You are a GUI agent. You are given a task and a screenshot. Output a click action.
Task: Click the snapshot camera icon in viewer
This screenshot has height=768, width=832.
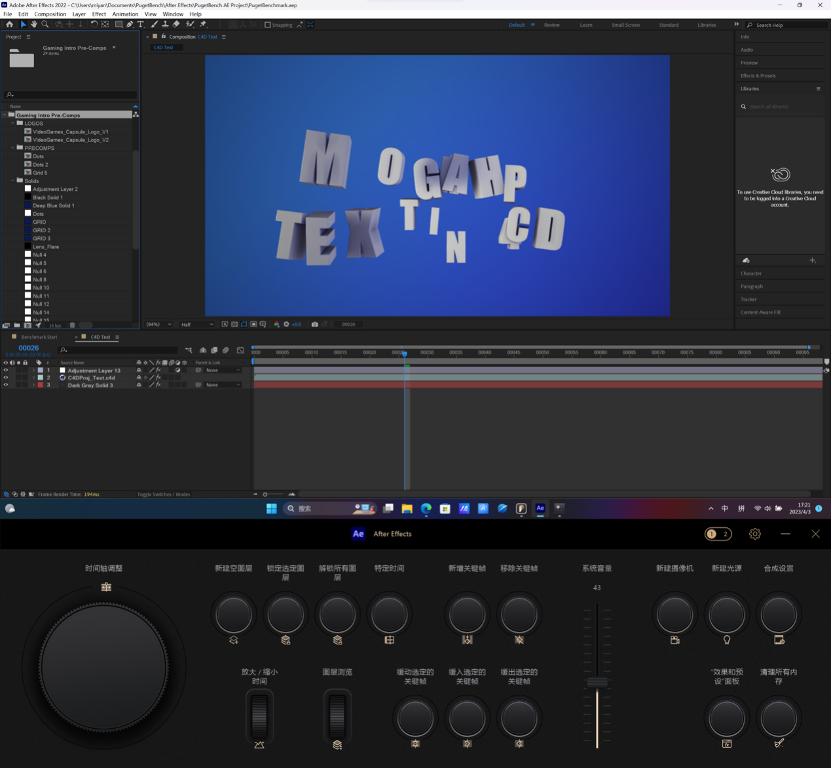[x=315, y=324]
